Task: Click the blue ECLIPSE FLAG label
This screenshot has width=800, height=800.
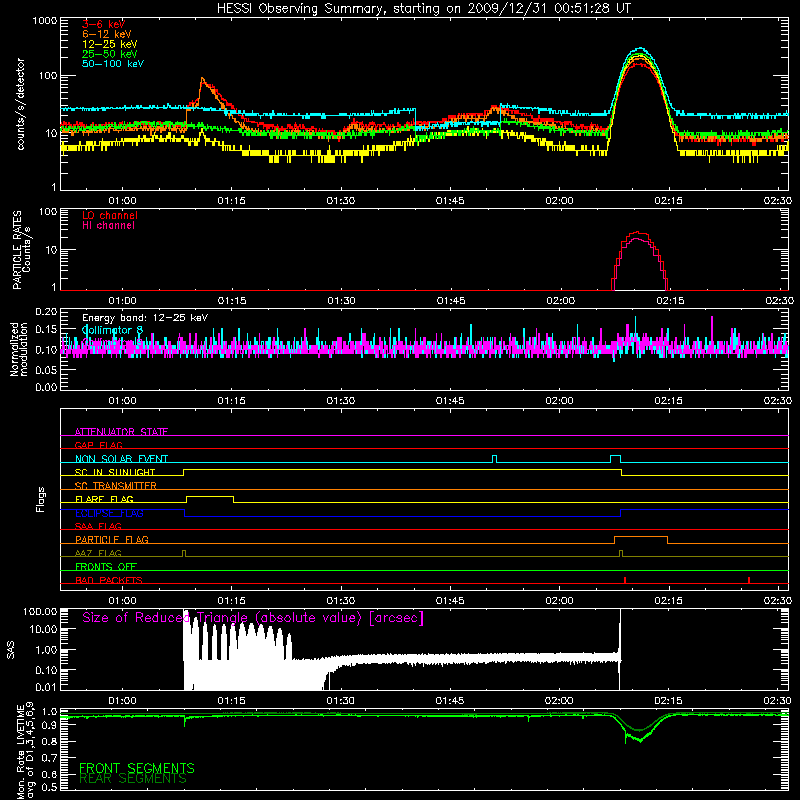Action: coord(109,513)
